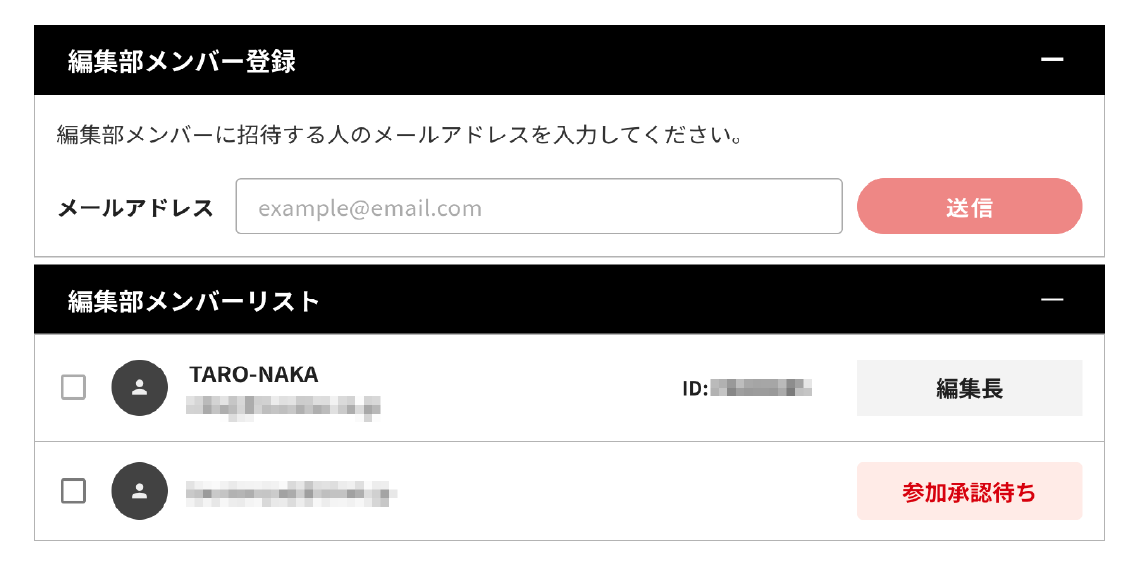Click the ID: label in TARO-NAKA's row
The image size is (1140, 564).
coord(695,388)
